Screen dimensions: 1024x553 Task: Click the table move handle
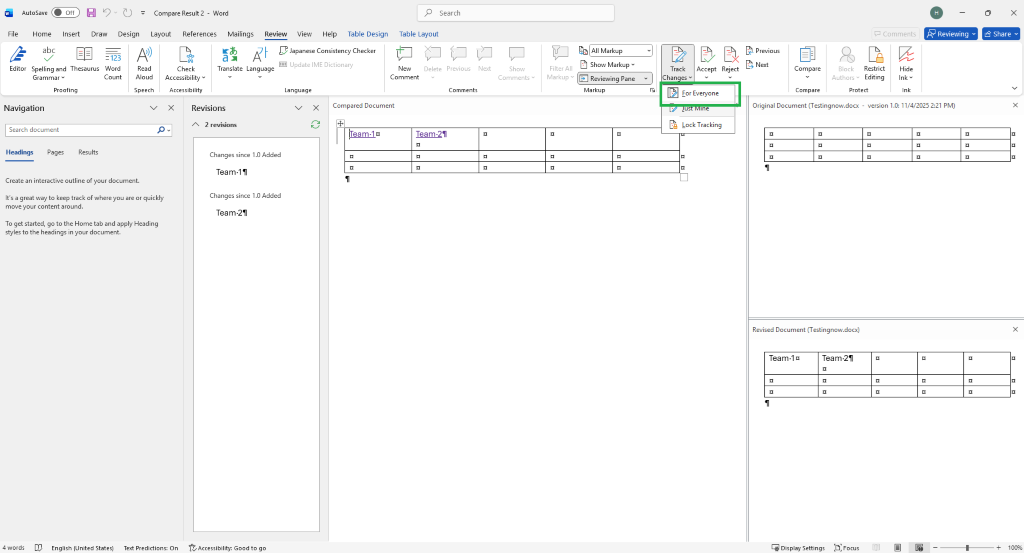pyautogui.click(x=340, y=123)
